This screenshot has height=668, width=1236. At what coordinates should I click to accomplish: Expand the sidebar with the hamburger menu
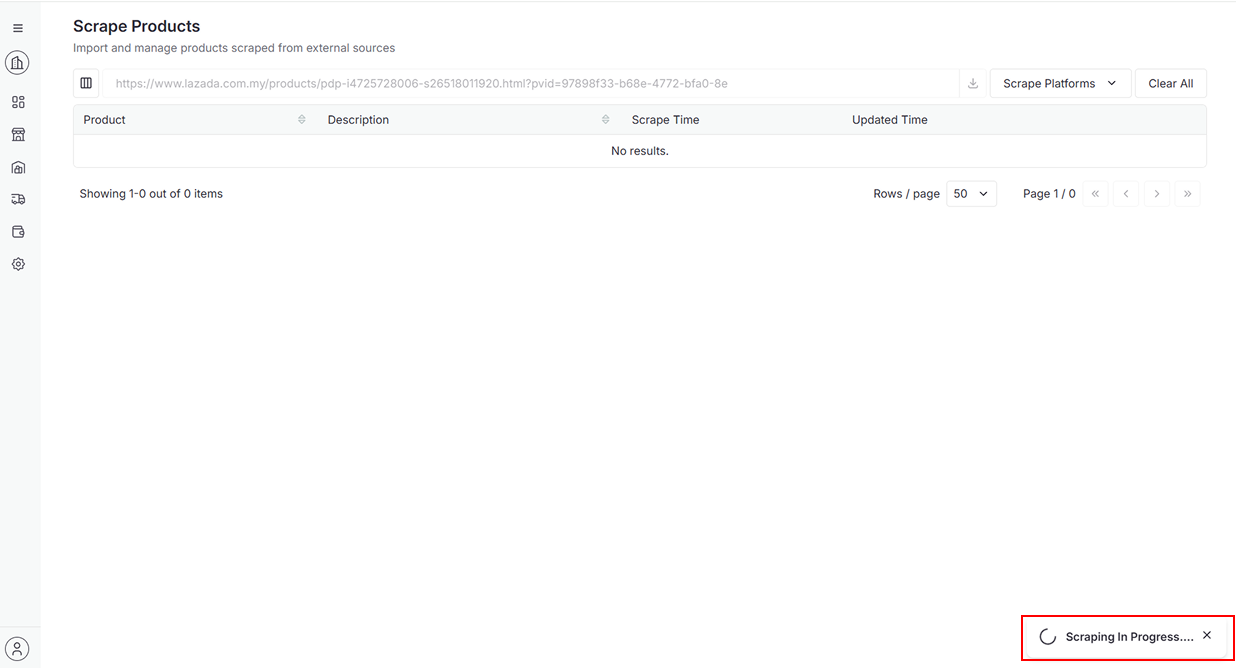pyautogui.click(x=18, y=29)
